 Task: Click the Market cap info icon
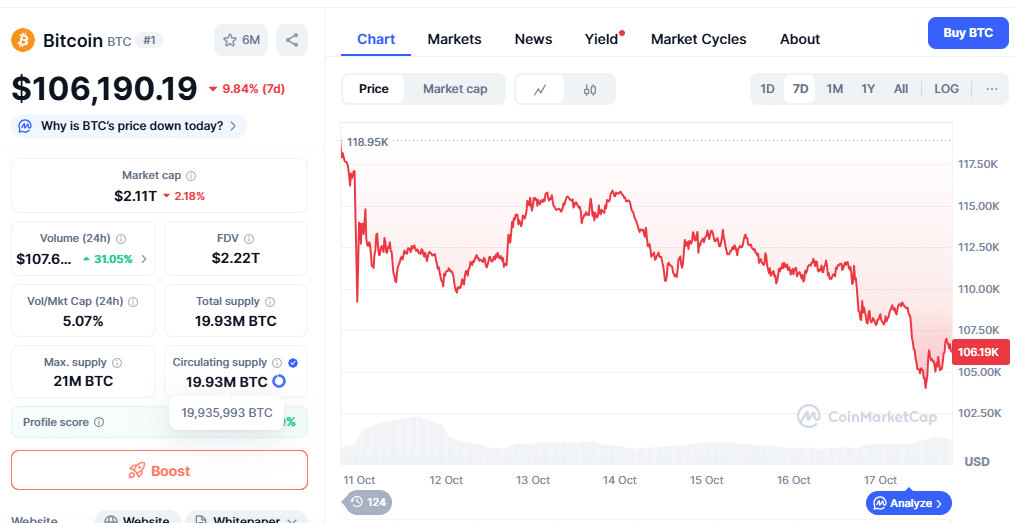[191, 175]
